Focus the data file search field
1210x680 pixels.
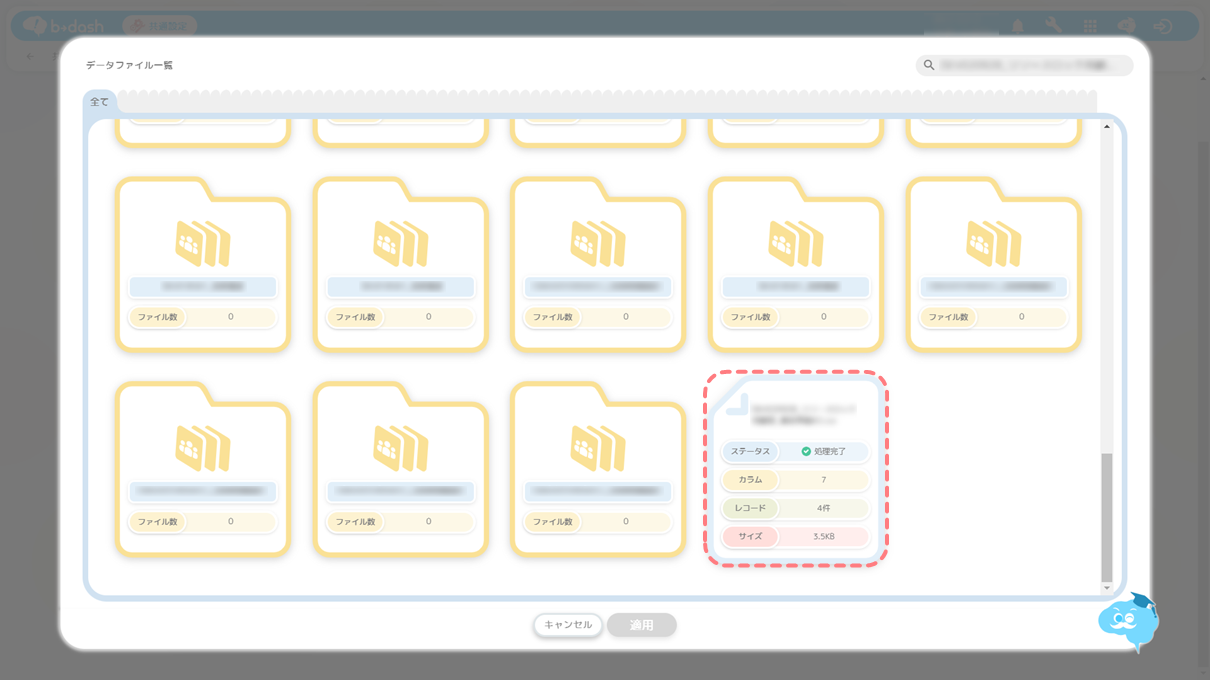[1024, 65]
